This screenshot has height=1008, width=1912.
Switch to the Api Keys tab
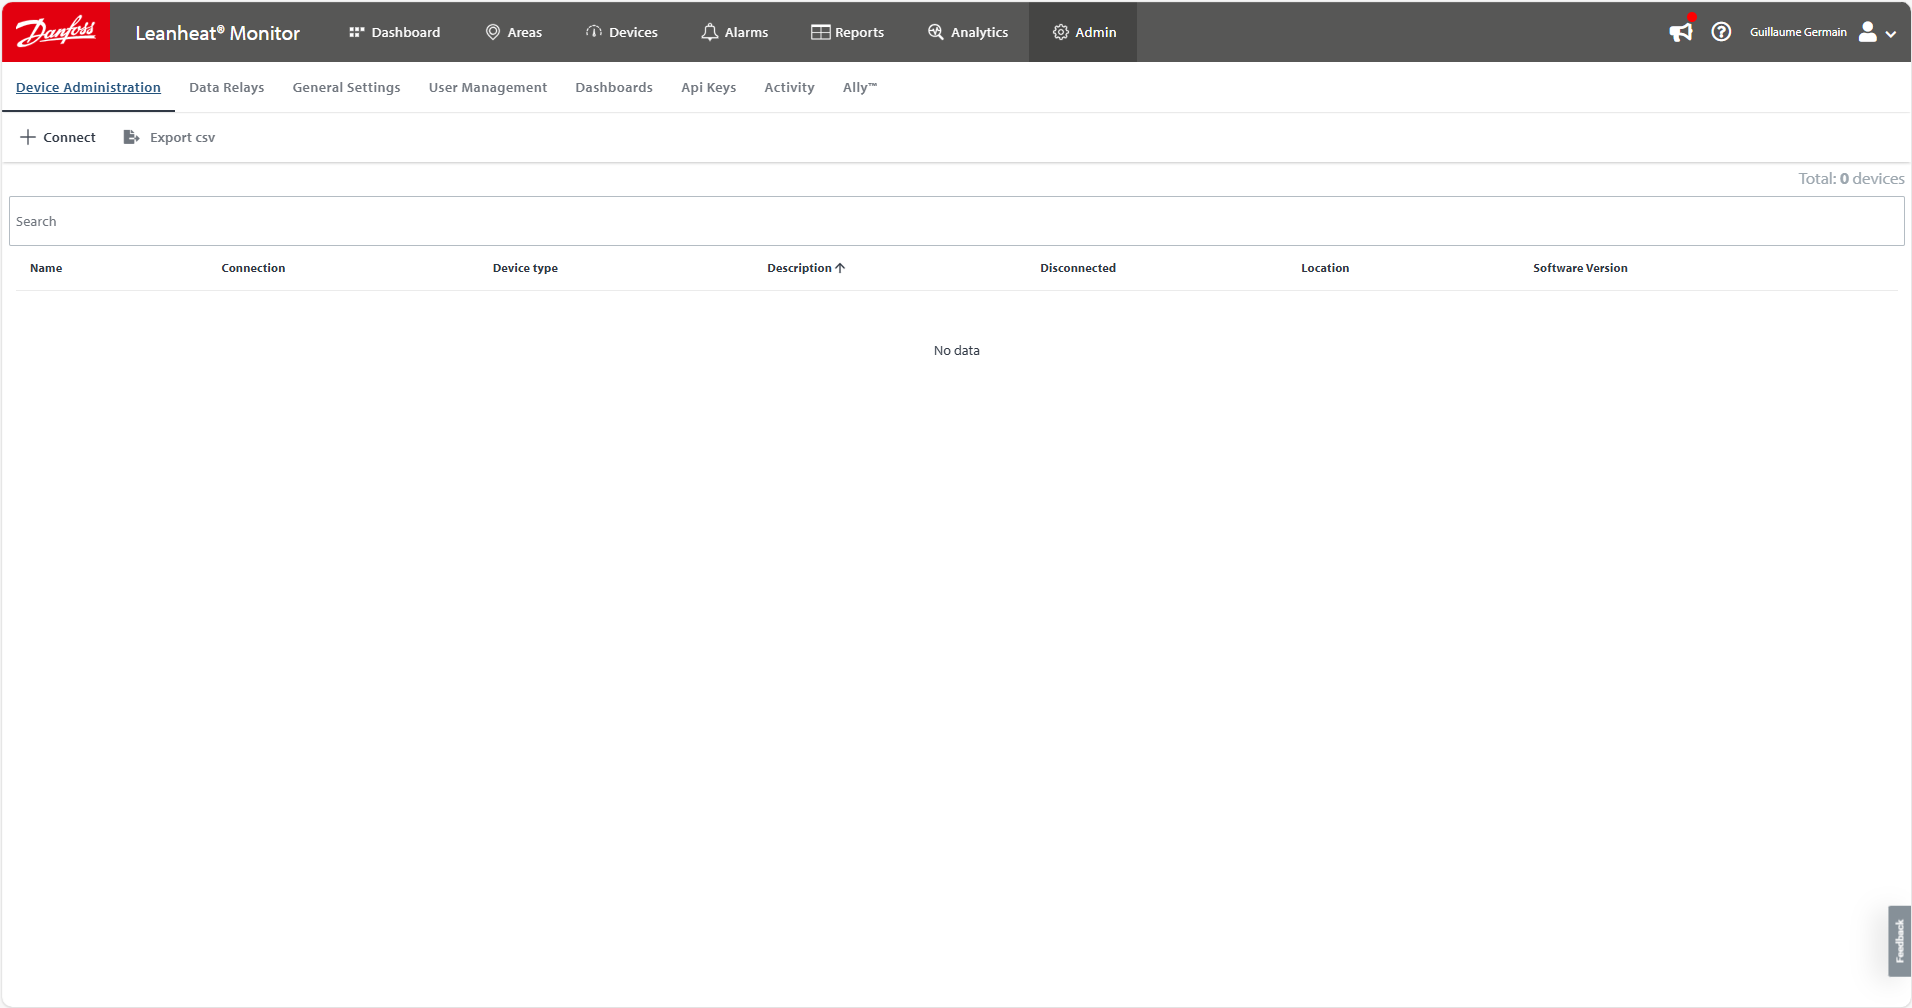[x=708, y=87]
